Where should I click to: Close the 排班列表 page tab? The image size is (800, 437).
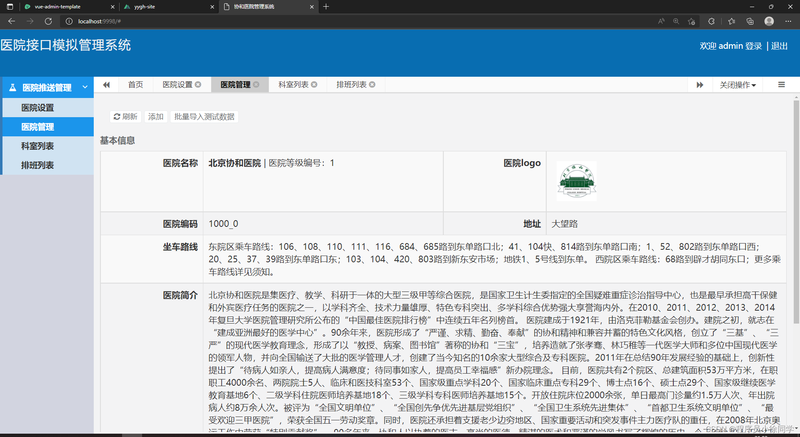372,85
